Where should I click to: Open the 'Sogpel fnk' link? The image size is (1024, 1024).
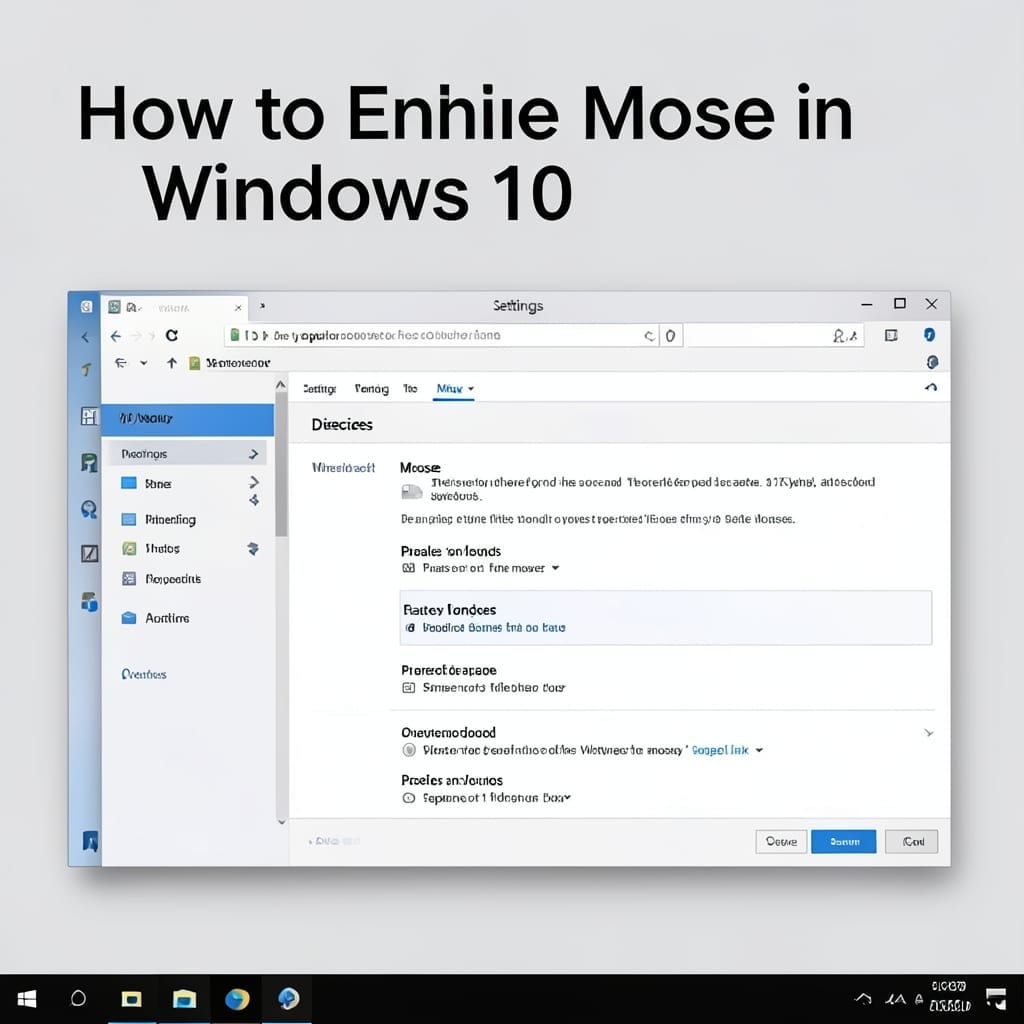tap(720, 750)
